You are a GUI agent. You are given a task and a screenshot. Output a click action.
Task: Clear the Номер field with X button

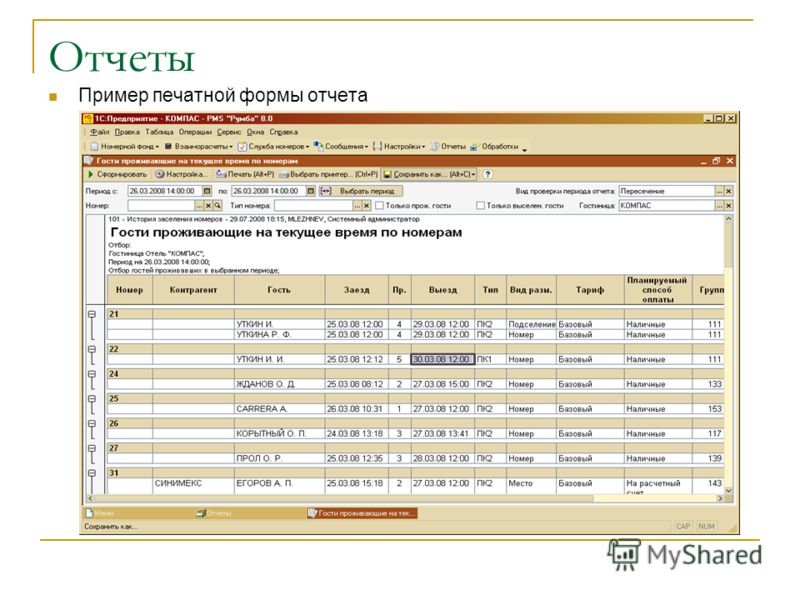(x=208, y=206)
